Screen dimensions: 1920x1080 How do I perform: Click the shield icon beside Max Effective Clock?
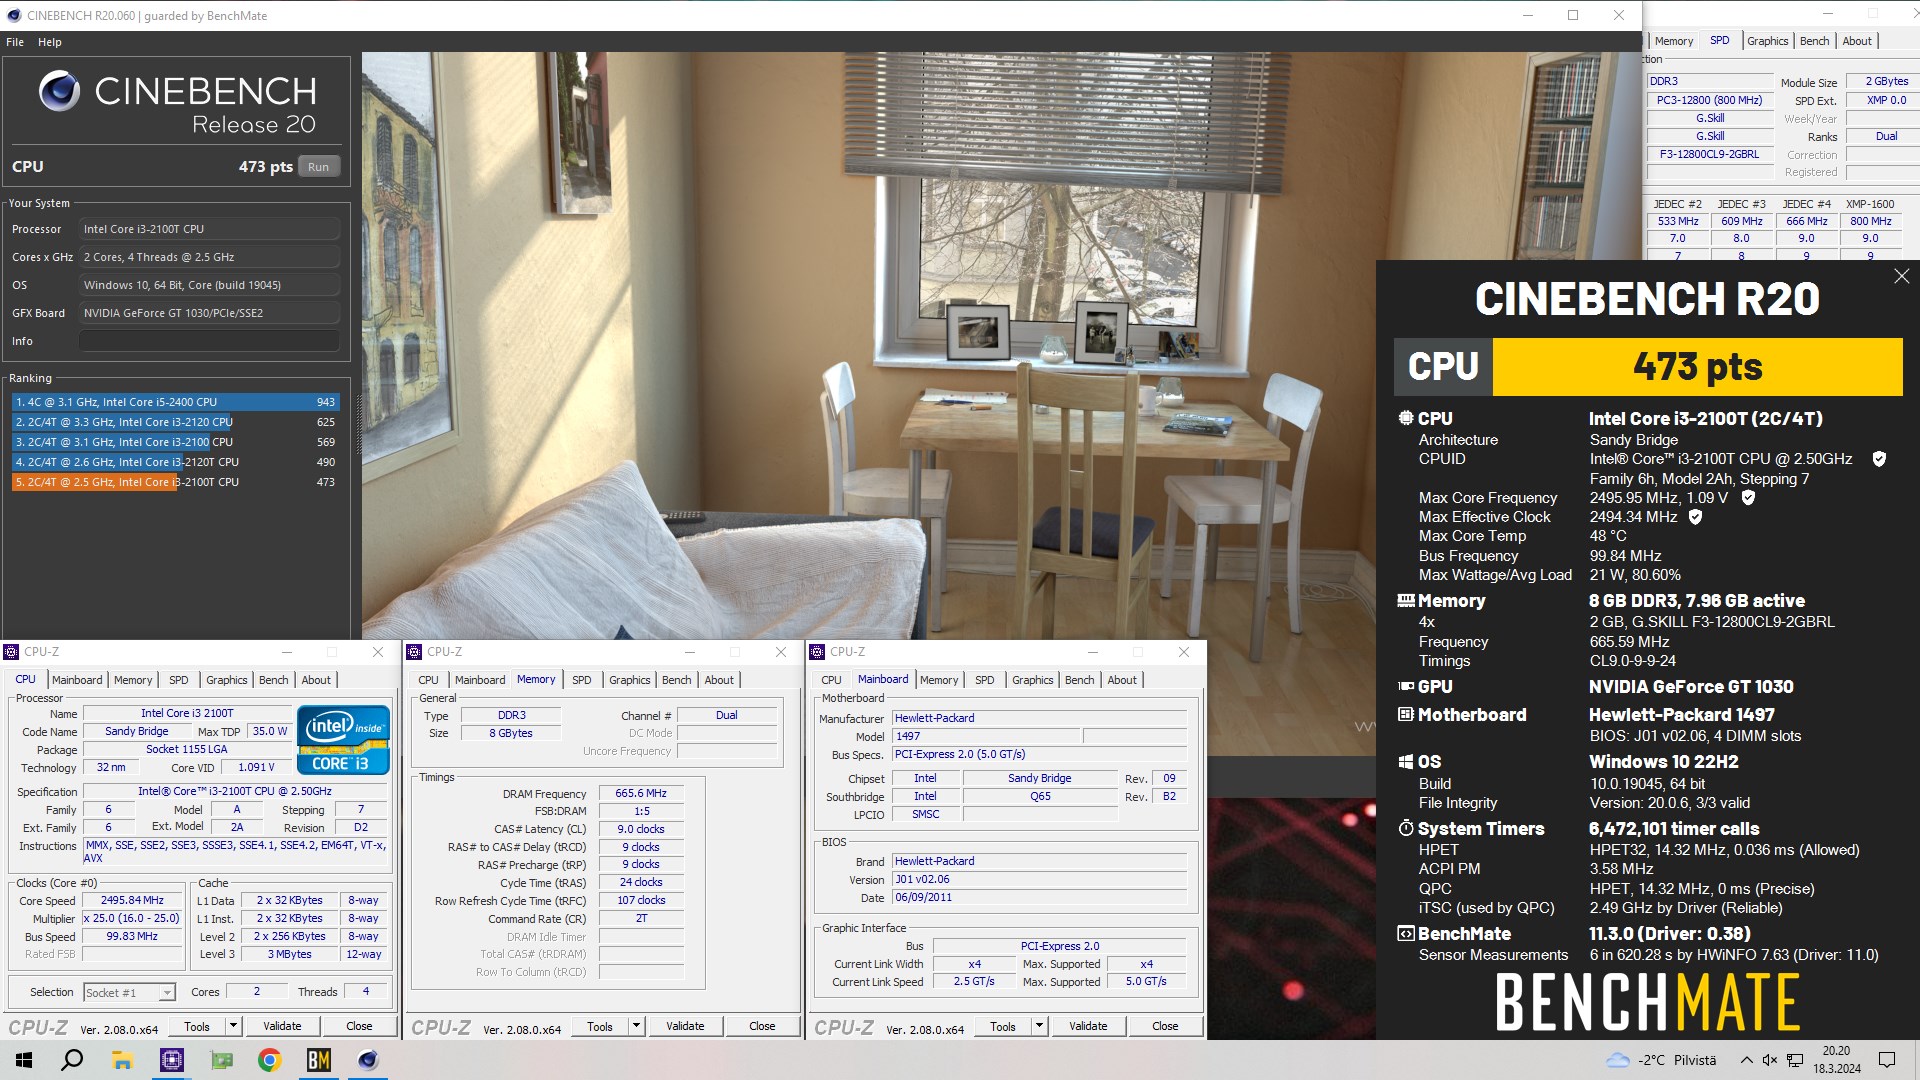[x=1695, y=517]
